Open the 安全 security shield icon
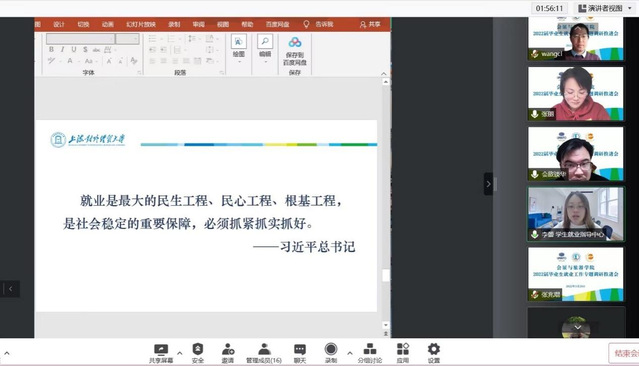 point(198,353)
